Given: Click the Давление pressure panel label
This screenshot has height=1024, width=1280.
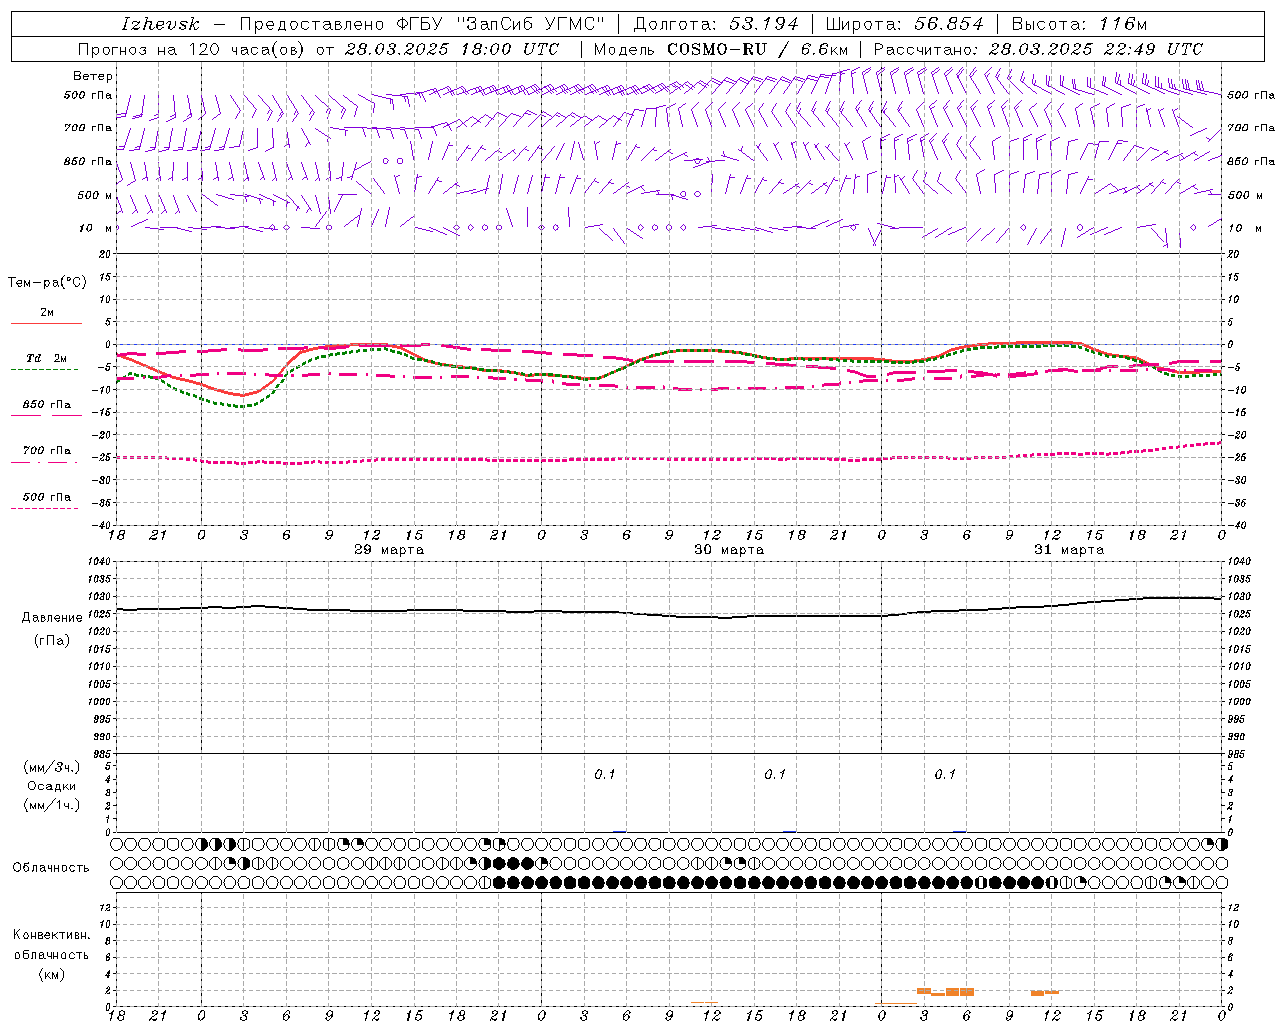Looking at the screenshot, I should (52, 618).
